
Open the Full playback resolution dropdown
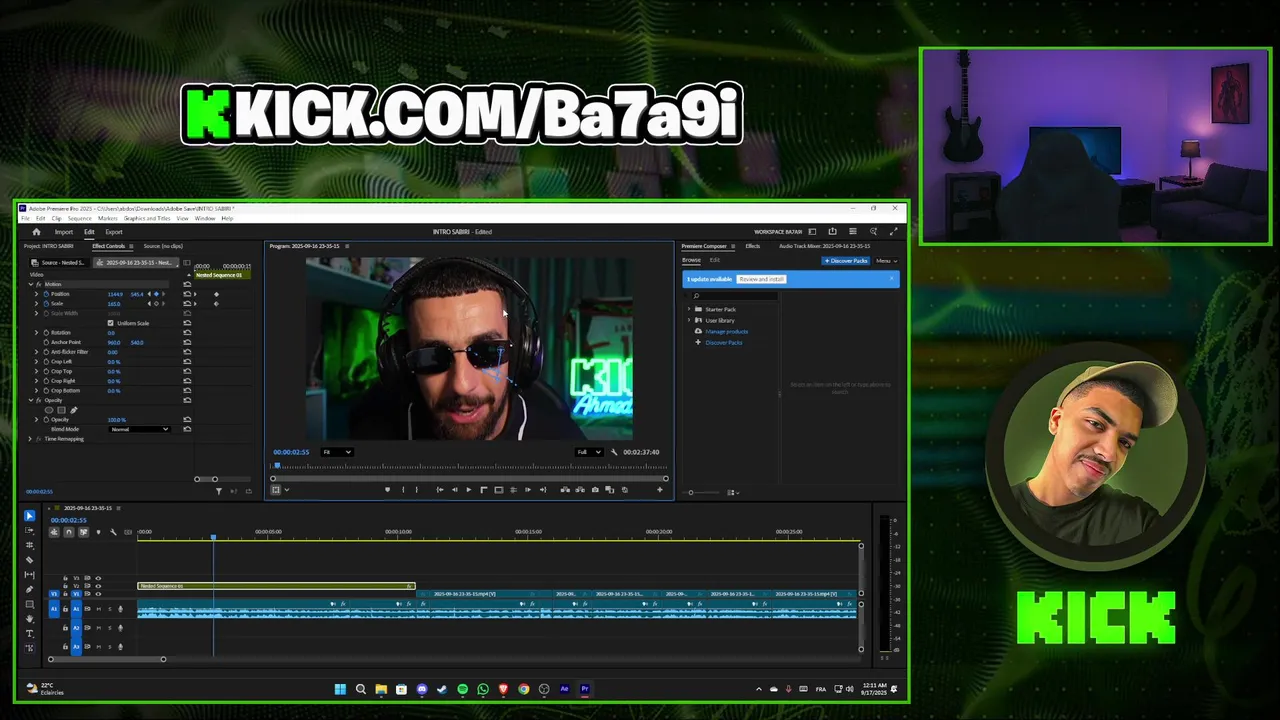pos(589,452)
